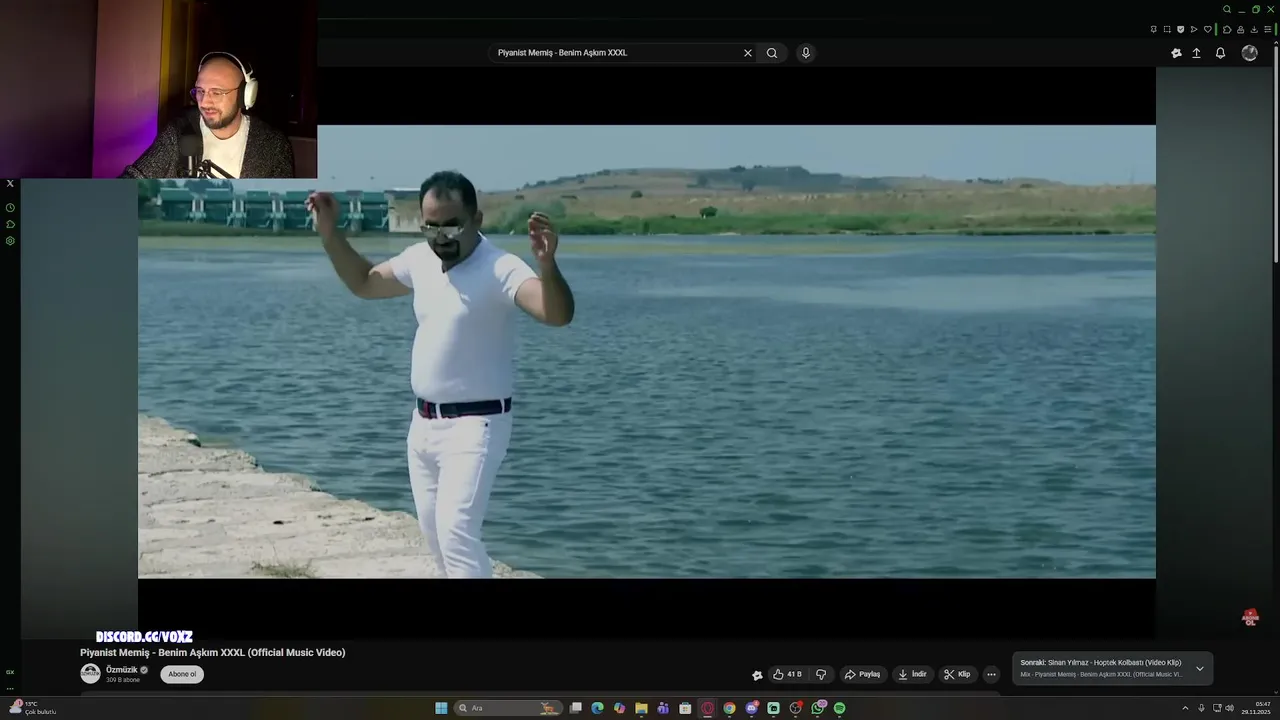
Task: Dislike the video with thumbs-down
Action: (821, 674)
